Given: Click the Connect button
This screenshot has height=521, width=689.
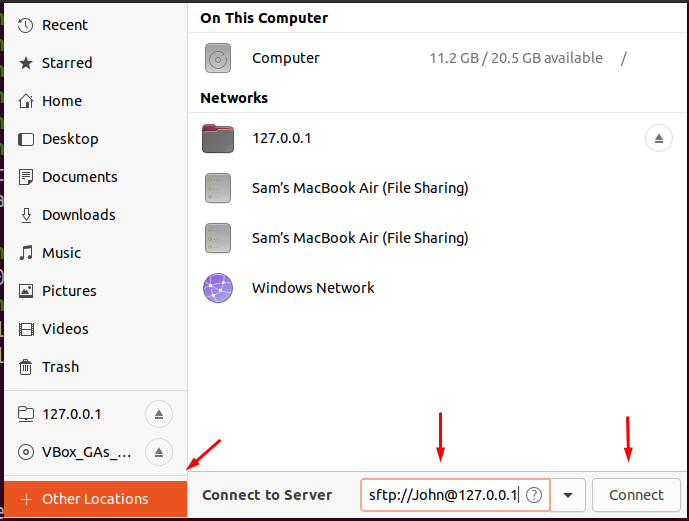Looking at the screenshot, I should coord(636,495).
